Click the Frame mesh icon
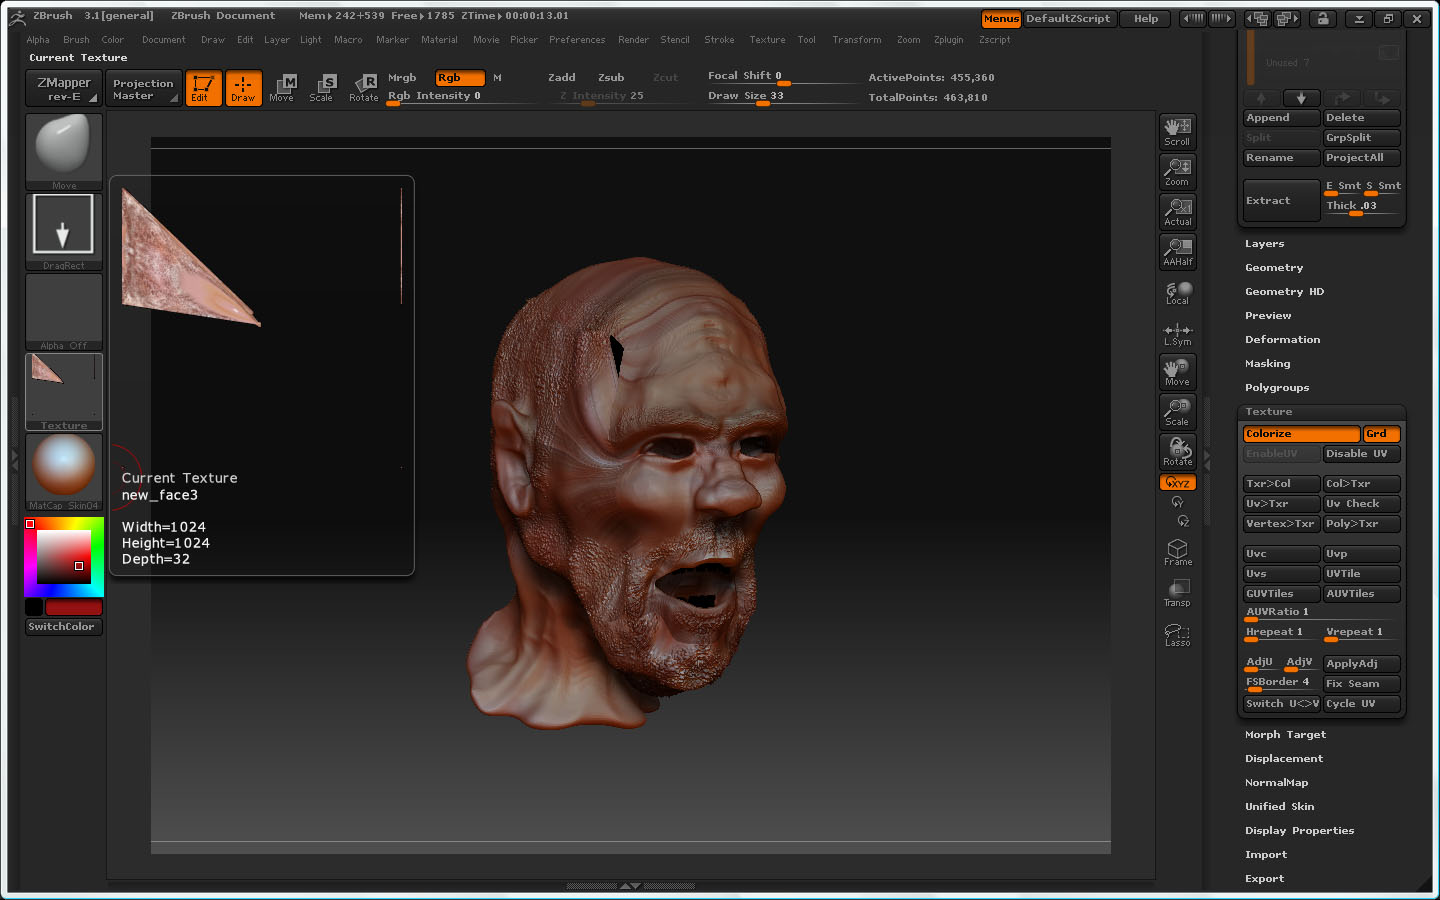Screen dimensions: 1440x900 (x=1178, y=553)
